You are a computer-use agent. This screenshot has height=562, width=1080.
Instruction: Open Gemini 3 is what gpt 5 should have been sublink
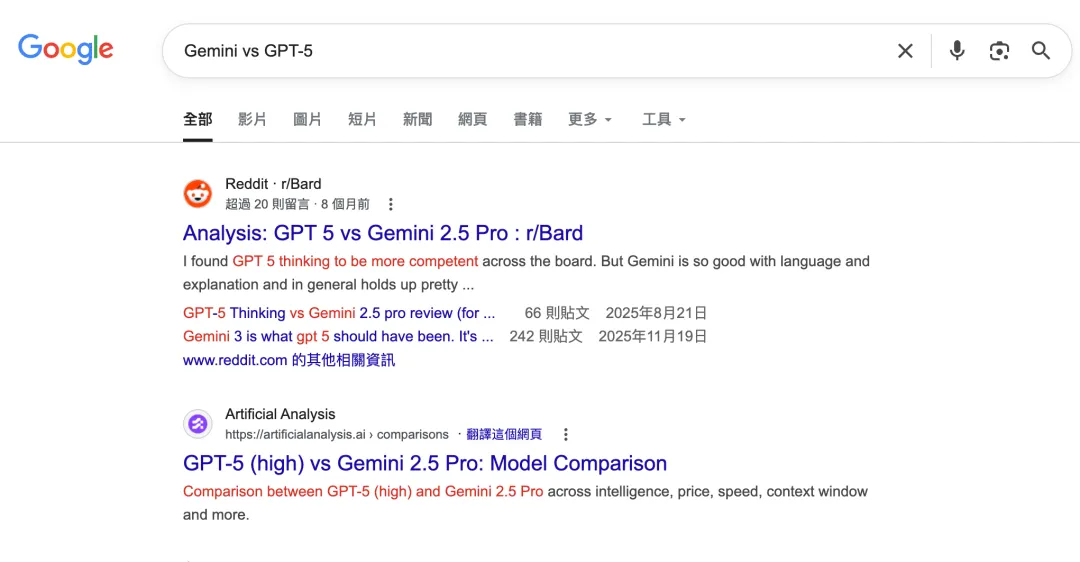point(338,336)
